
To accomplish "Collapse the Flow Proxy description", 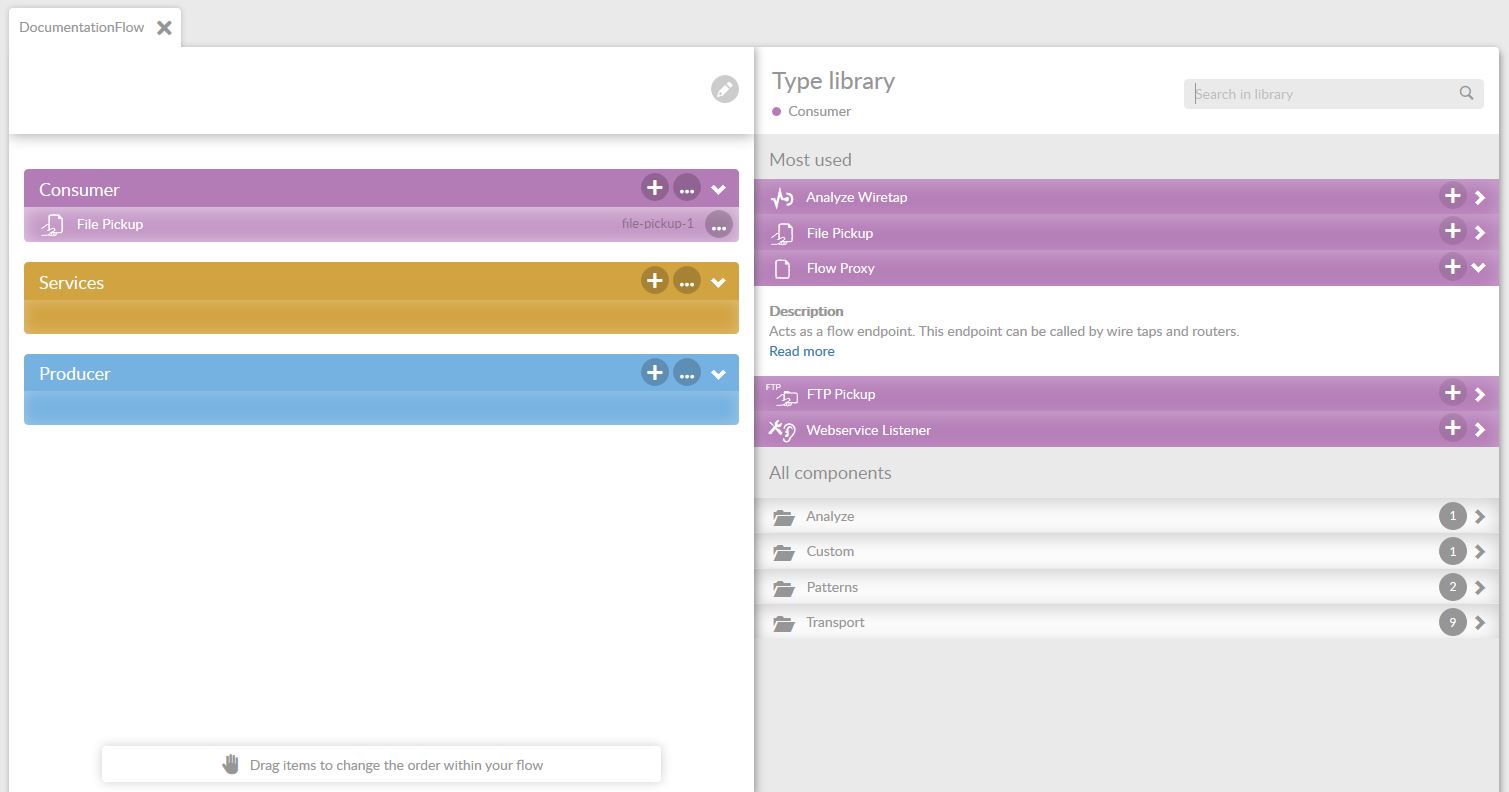I will (x=1480, y=268).
